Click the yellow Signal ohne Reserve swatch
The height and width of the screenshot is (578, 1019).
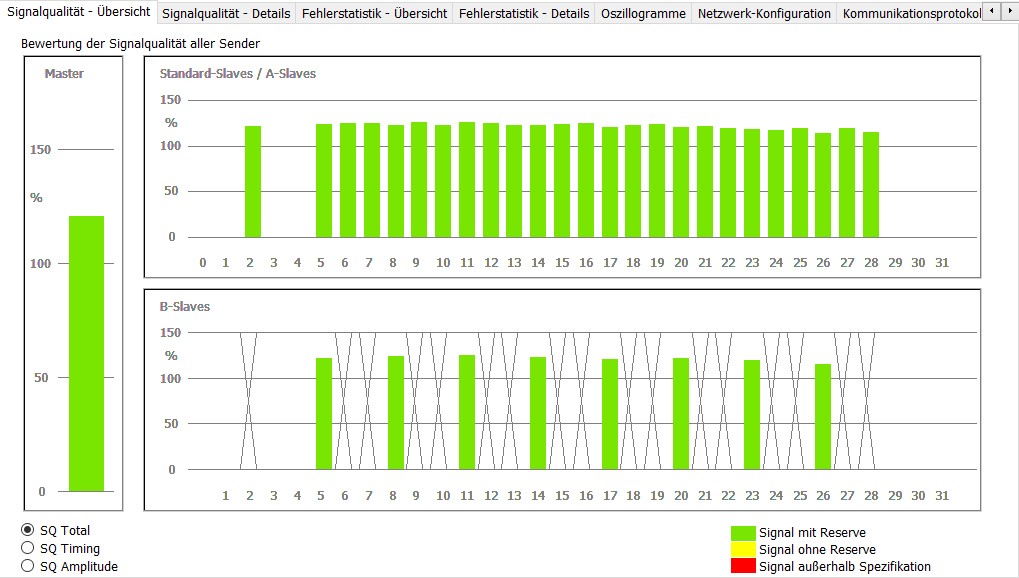click(x=743, y=549)
